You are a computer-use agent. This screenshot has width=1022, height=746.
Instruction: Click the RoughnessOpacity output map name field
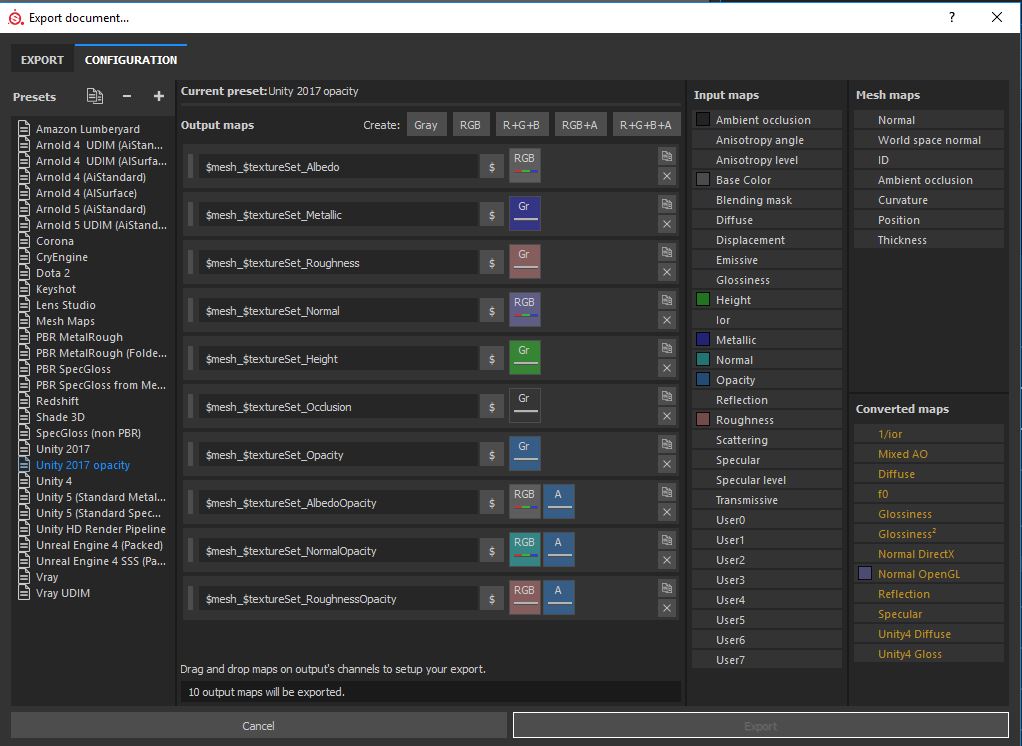click(x=338, y=599)
